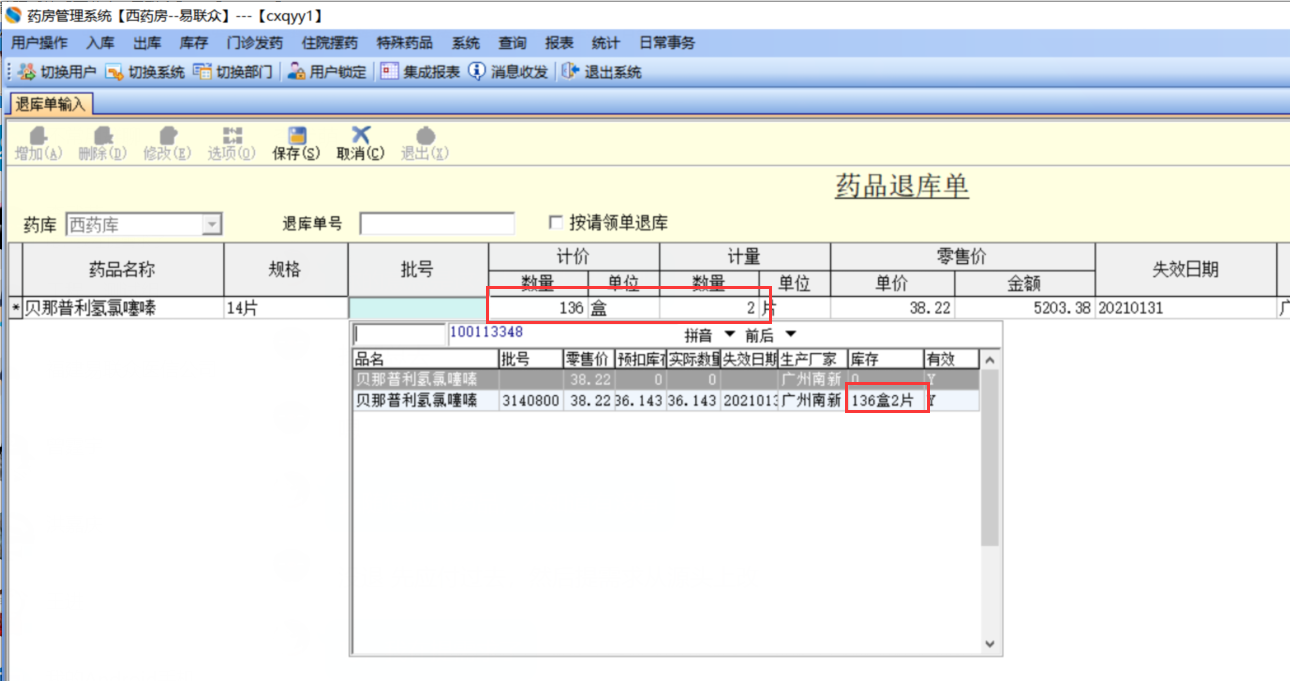
Task: Open the 门诊发药 menu
Action: coord(255,43)
